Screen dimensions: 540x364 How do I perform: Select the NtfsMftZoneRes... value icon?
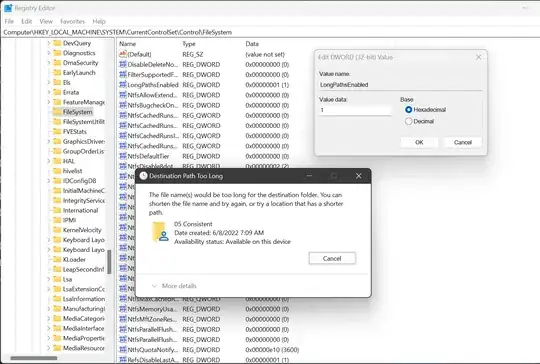[123, 319]
